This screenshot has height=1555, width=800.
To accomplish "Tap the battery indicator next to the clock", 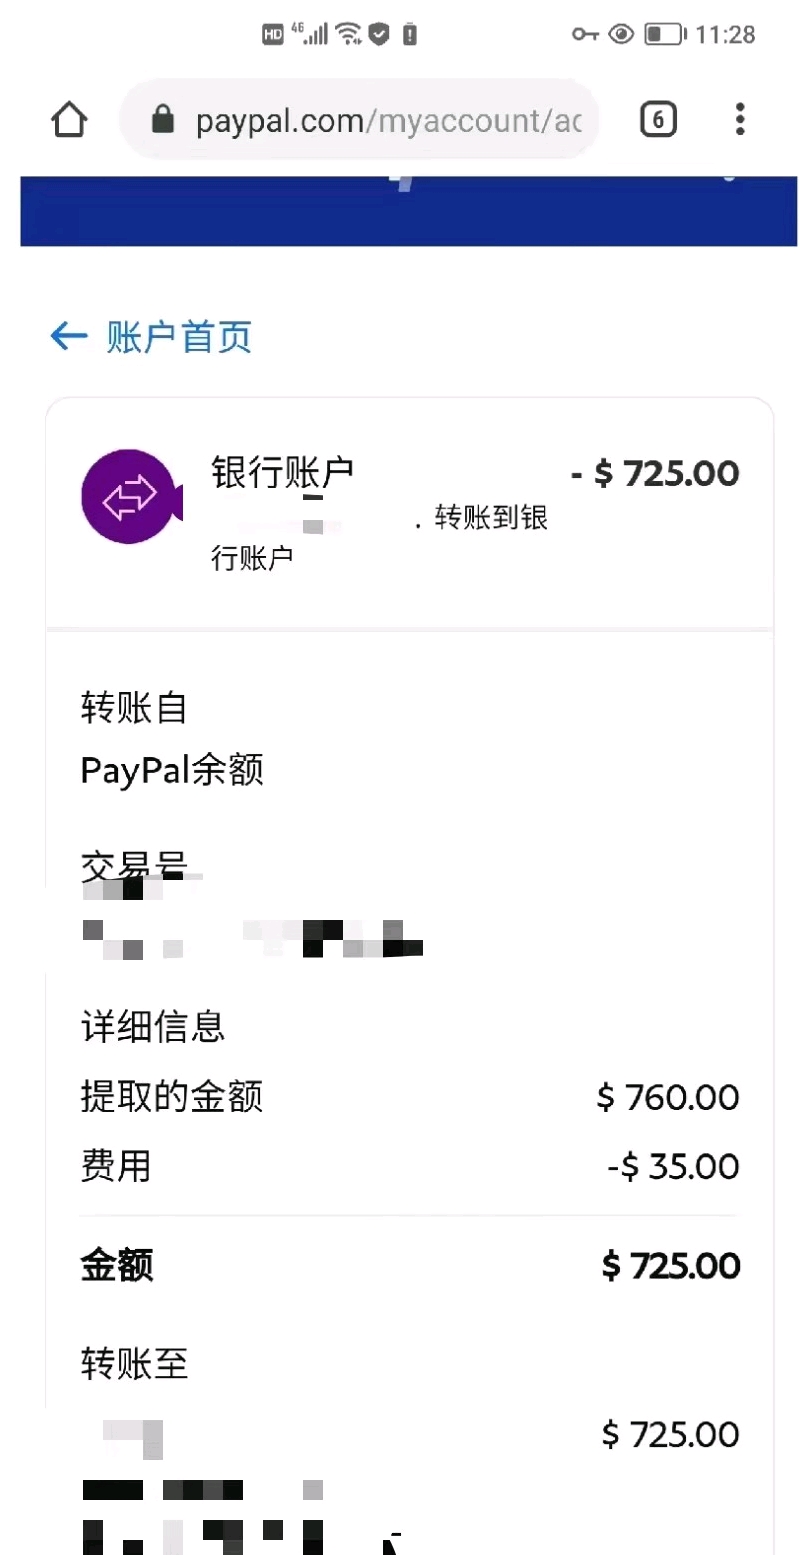I will click(664, 35).
